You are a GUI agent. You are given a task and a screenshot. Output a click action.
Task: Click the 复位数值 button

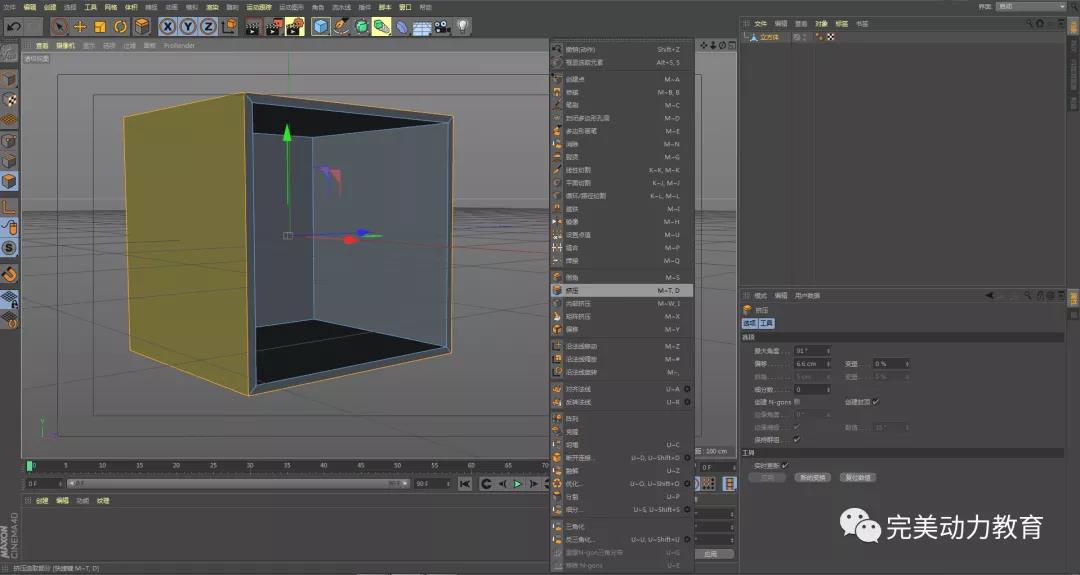pos(859,478)
